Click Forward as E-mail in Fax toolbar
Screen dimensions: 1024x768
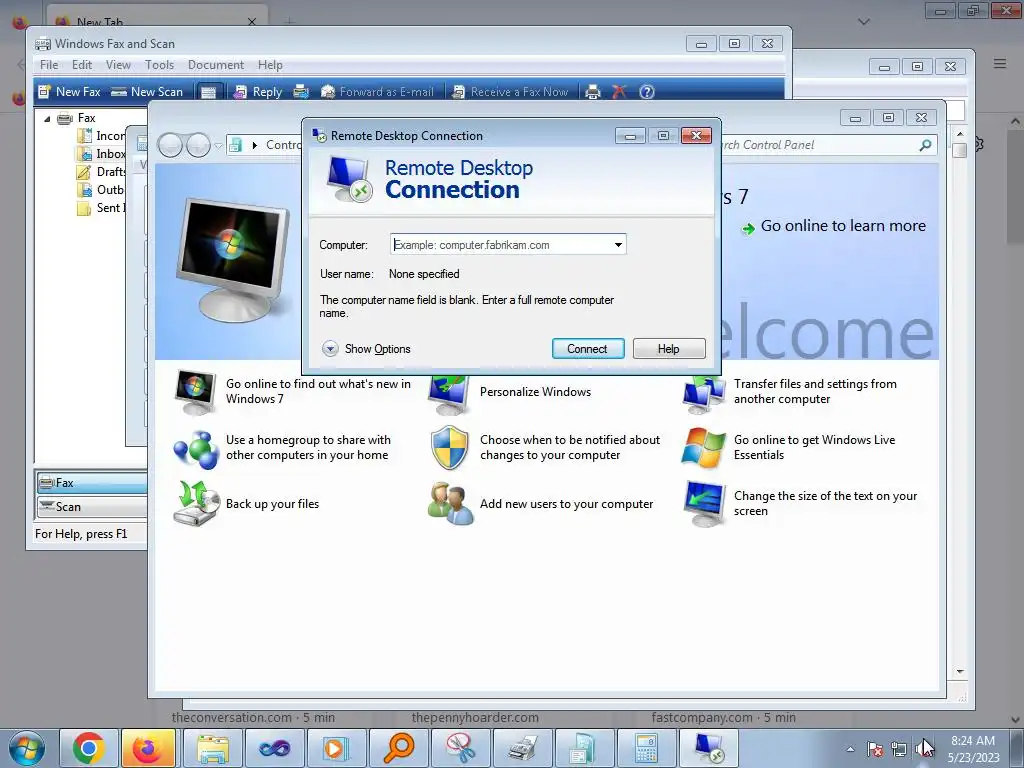[x=377, y=92]
